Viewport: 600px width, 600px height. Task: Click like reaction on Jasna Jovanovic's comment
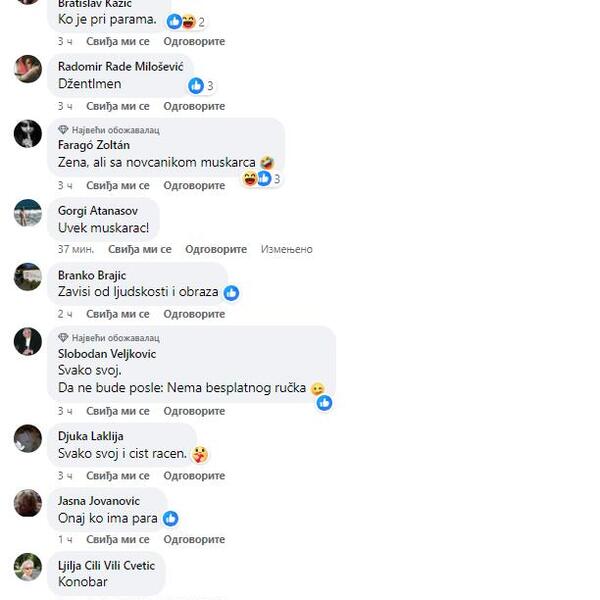[x=171, y=519]
